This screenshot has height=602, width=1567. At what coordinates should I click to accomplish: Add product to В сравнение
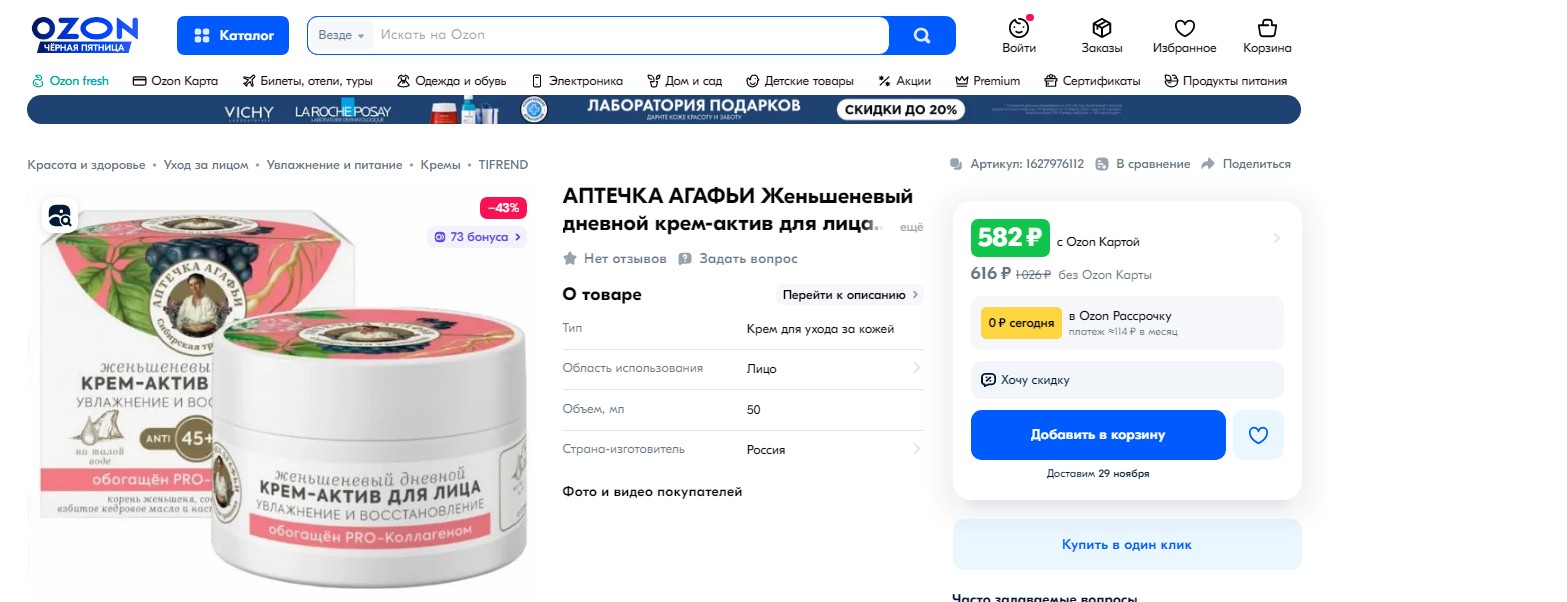1143,164
